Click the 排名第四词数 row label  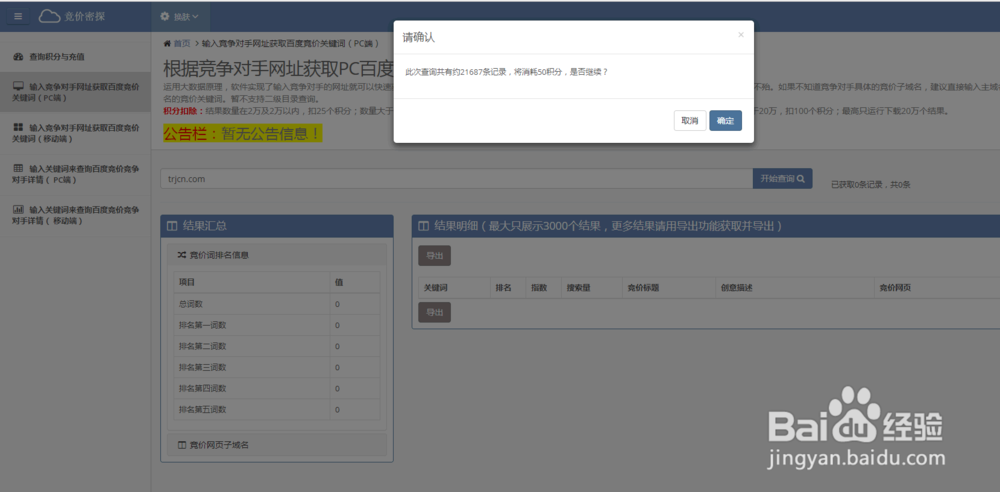point(202,388)
